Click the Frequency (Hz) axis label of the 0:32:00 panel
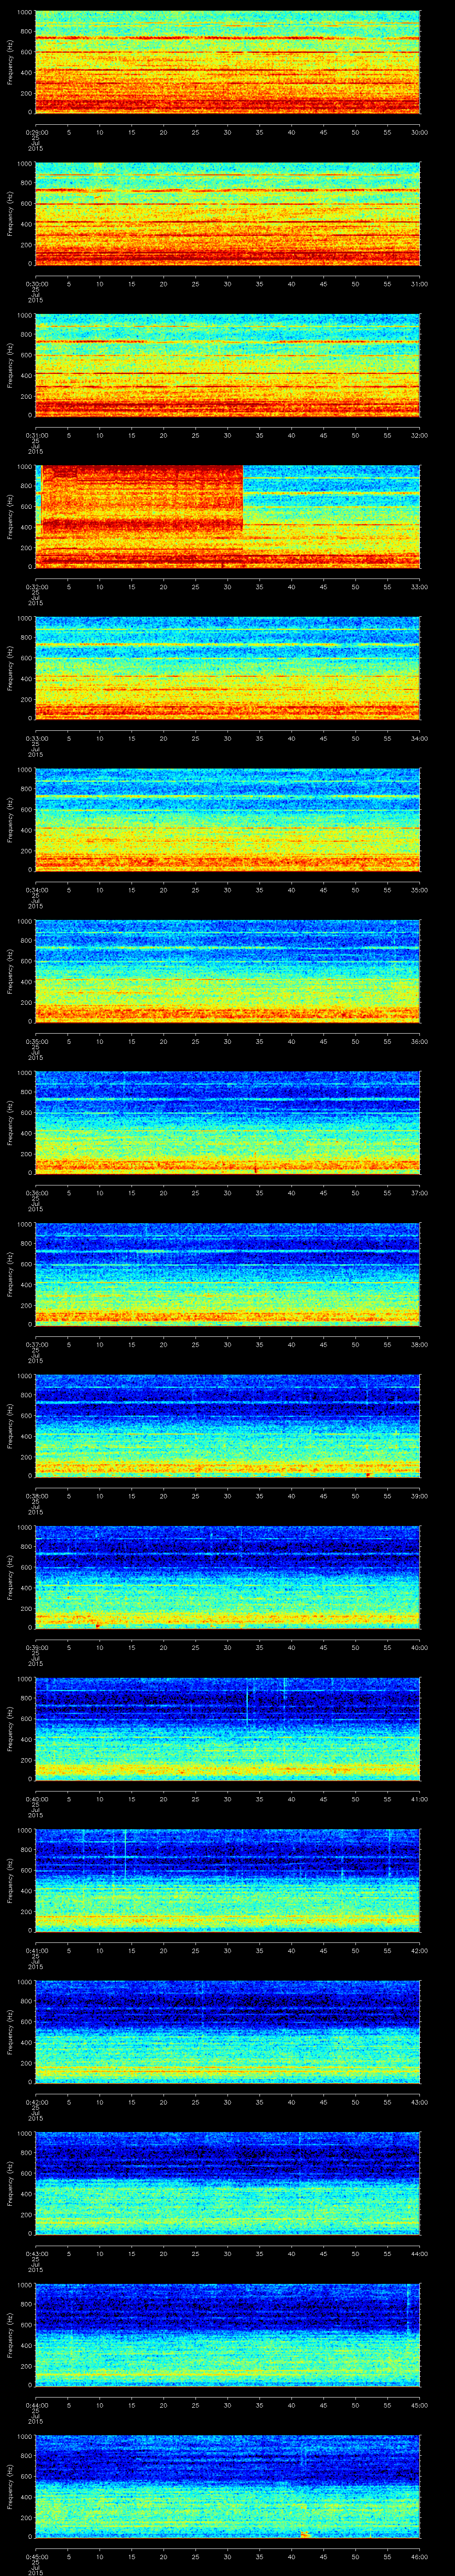 coord(10,516)
